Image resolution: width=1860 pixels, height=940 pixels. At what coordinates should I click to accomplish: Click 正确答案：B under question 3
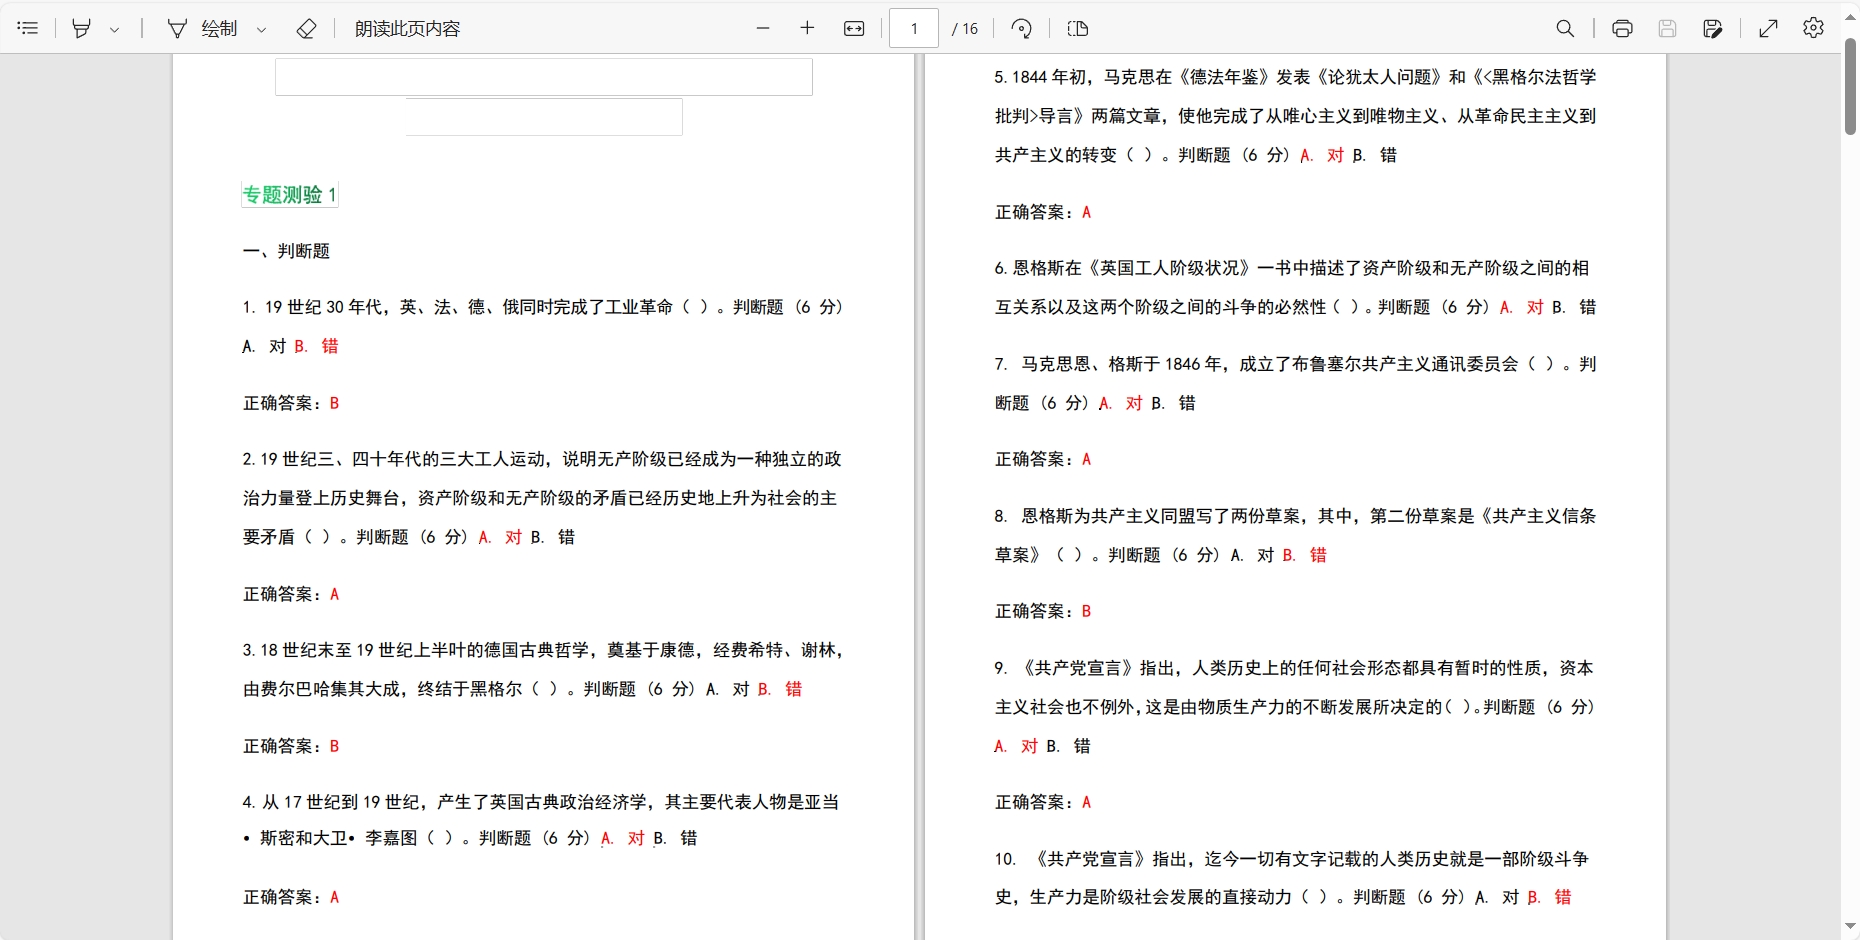point(291,746)
